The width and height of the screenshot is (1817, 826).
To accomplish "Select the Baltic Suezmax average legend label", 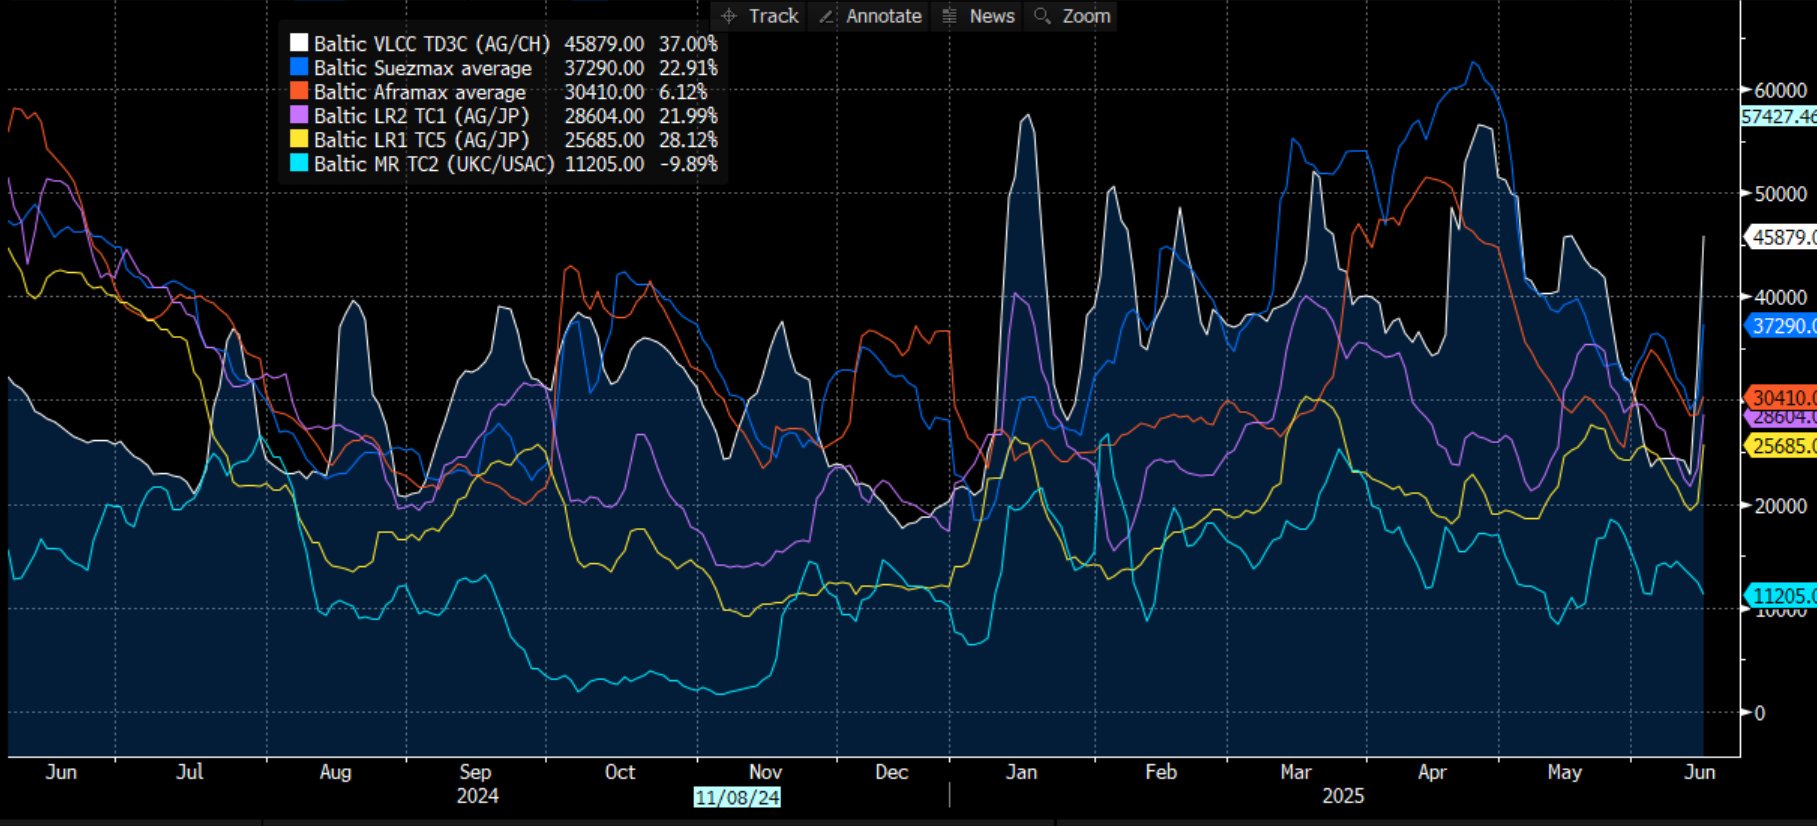I will click(x=423, y=68).
